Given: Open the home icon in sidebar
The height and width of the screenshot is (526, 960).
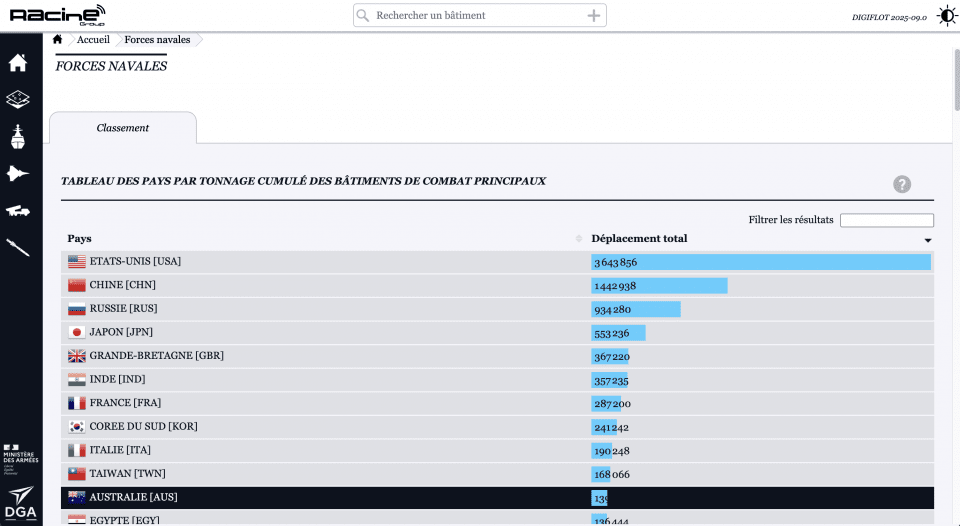Looking at the screenshot, I should (x=18, y=63).
